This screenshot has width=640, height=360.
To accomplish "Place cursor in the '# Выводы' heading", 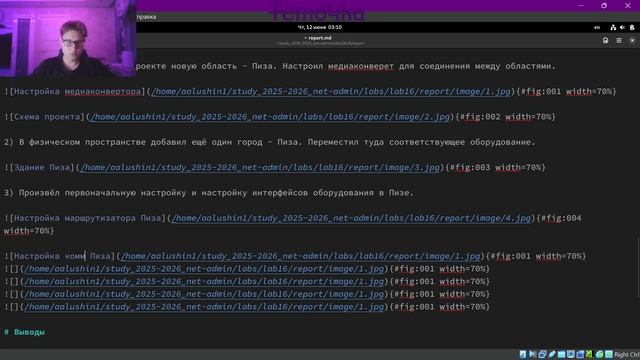I will coord(24,332).
